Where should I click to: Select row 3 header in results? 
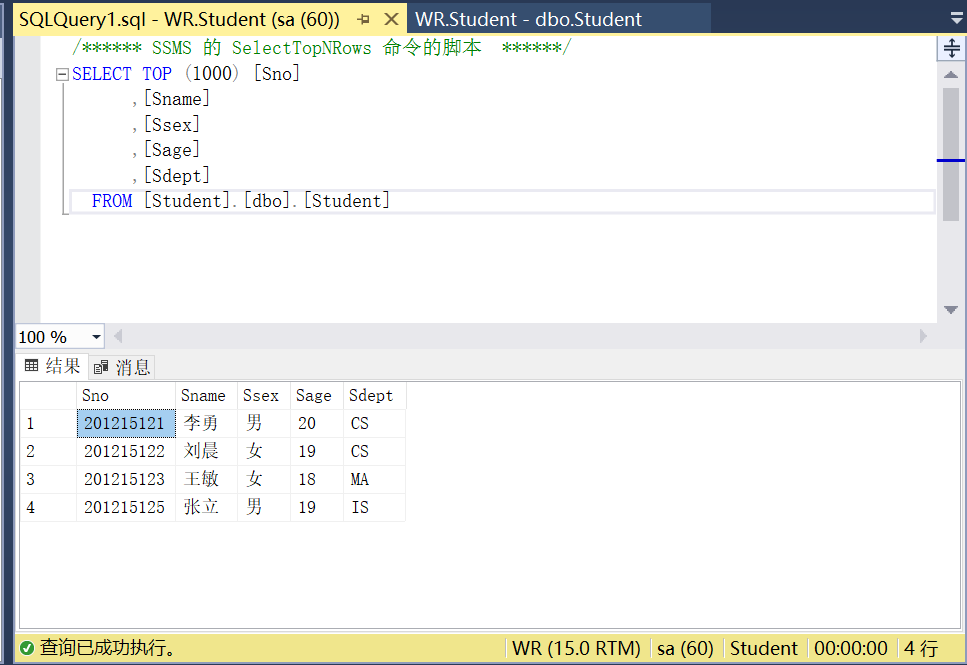click(x=48, y=479)
